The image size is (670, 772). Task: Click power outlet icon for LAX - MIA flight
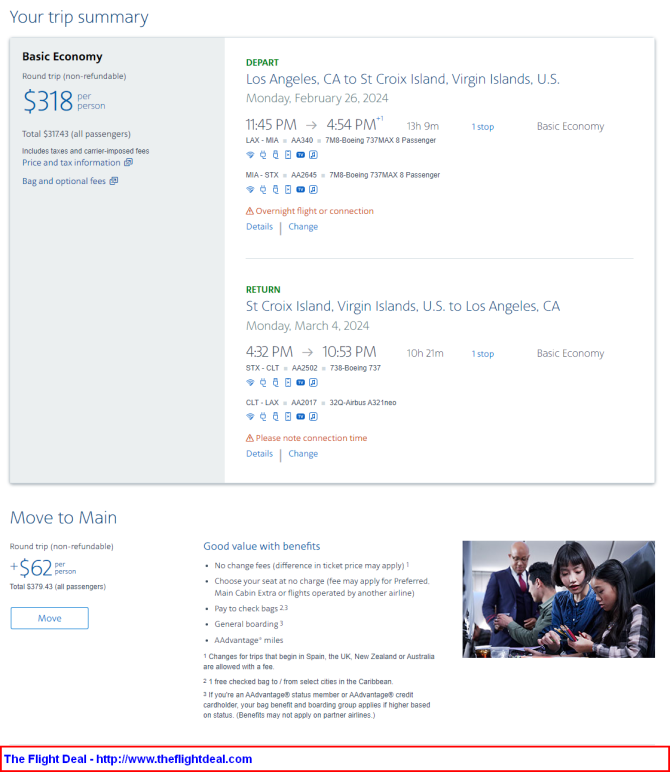(x=262, y=155)
